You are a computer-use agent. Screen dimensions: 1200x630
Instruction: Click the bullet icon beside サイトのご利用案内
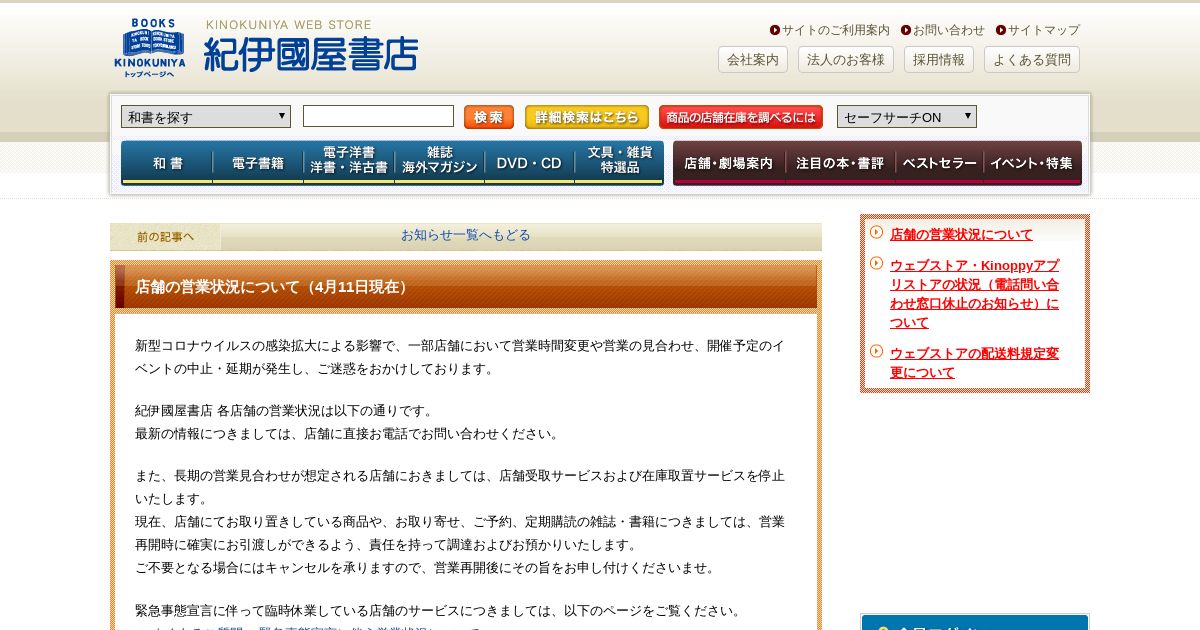775,30
